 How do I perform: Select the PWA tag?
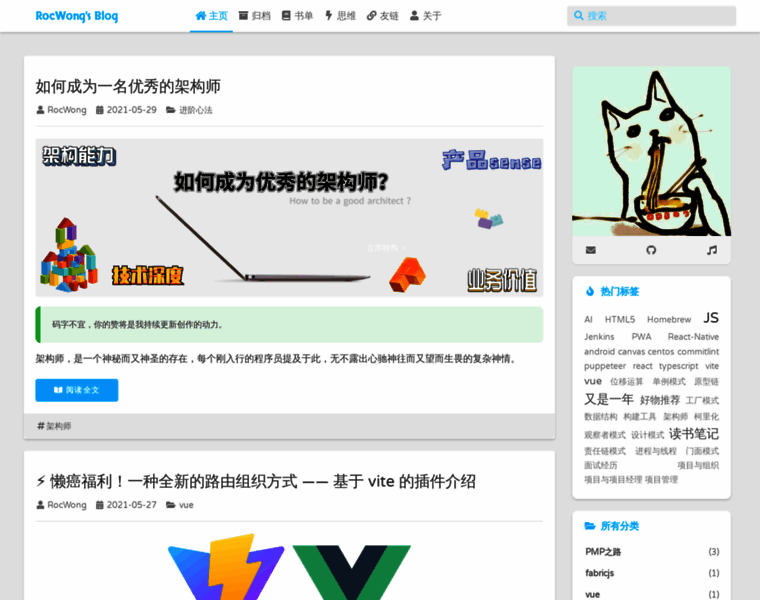(641, 337)
